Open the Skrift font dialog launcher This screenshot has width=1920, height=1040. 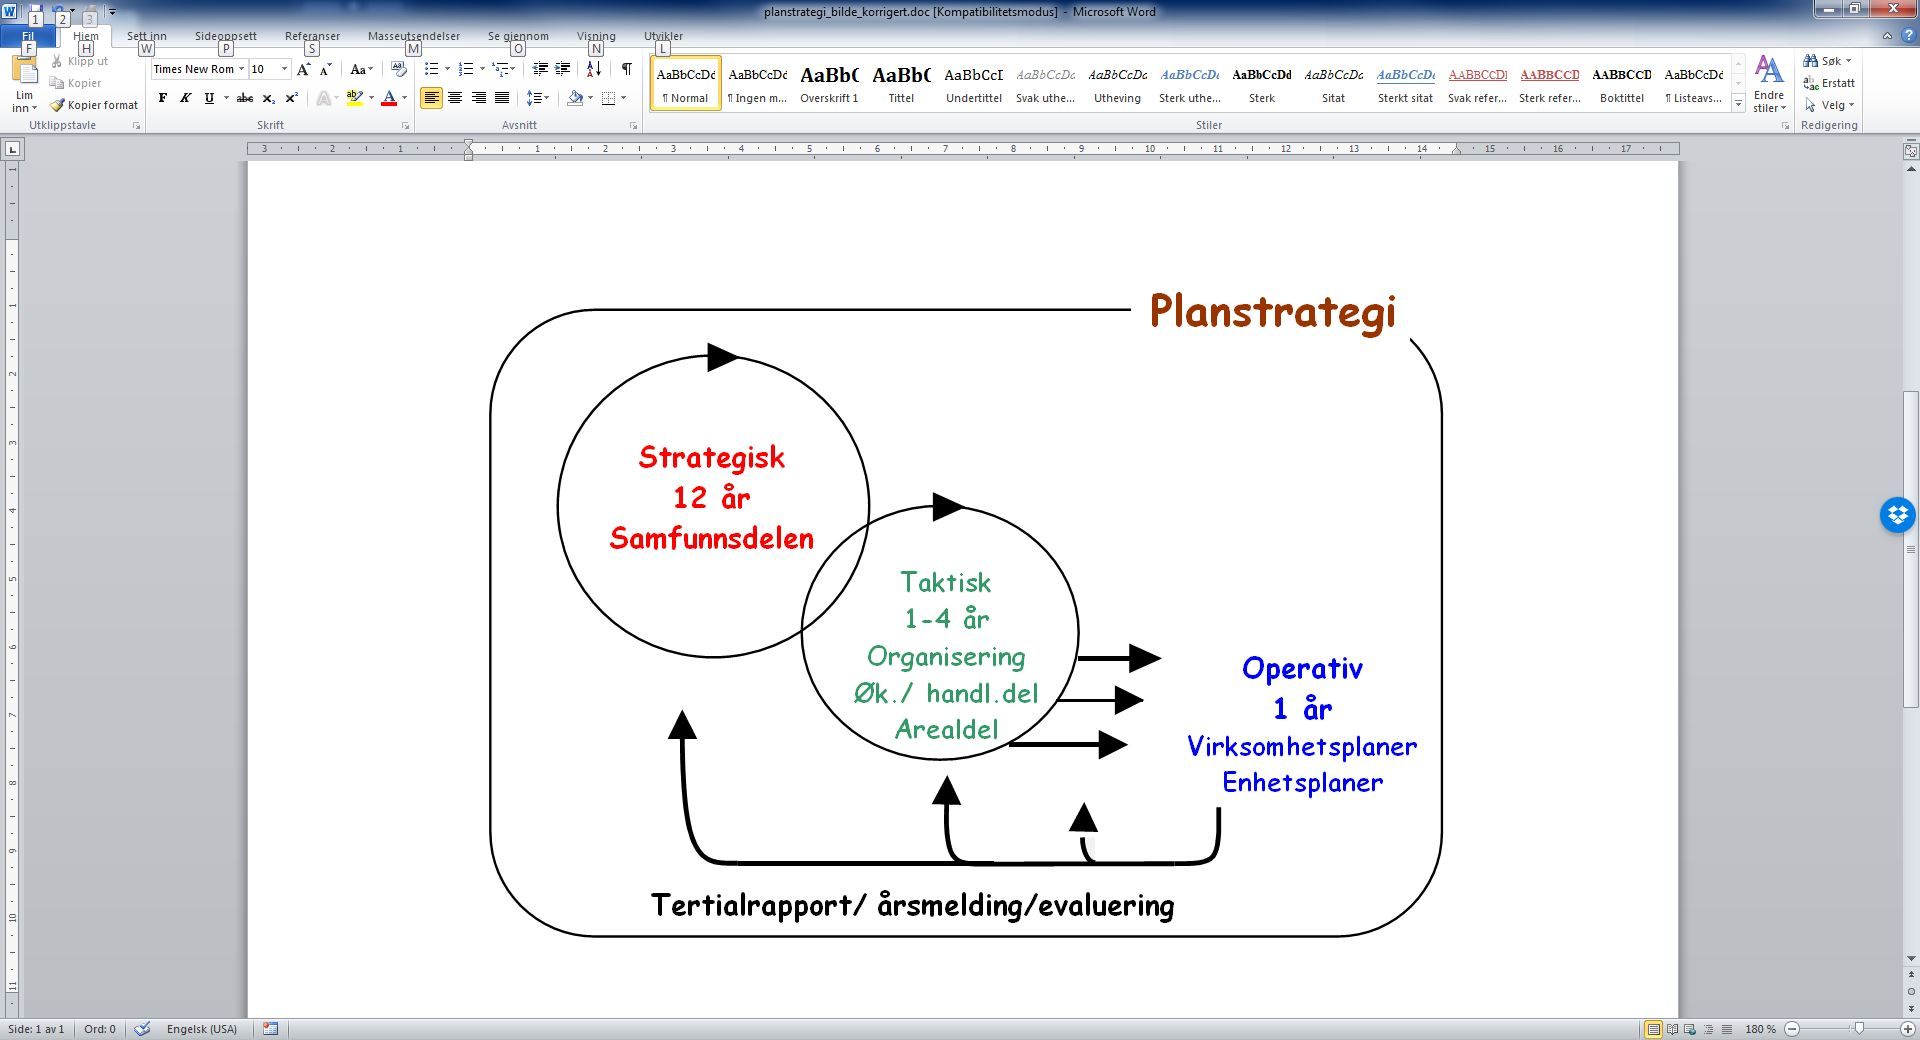(406, 126)
